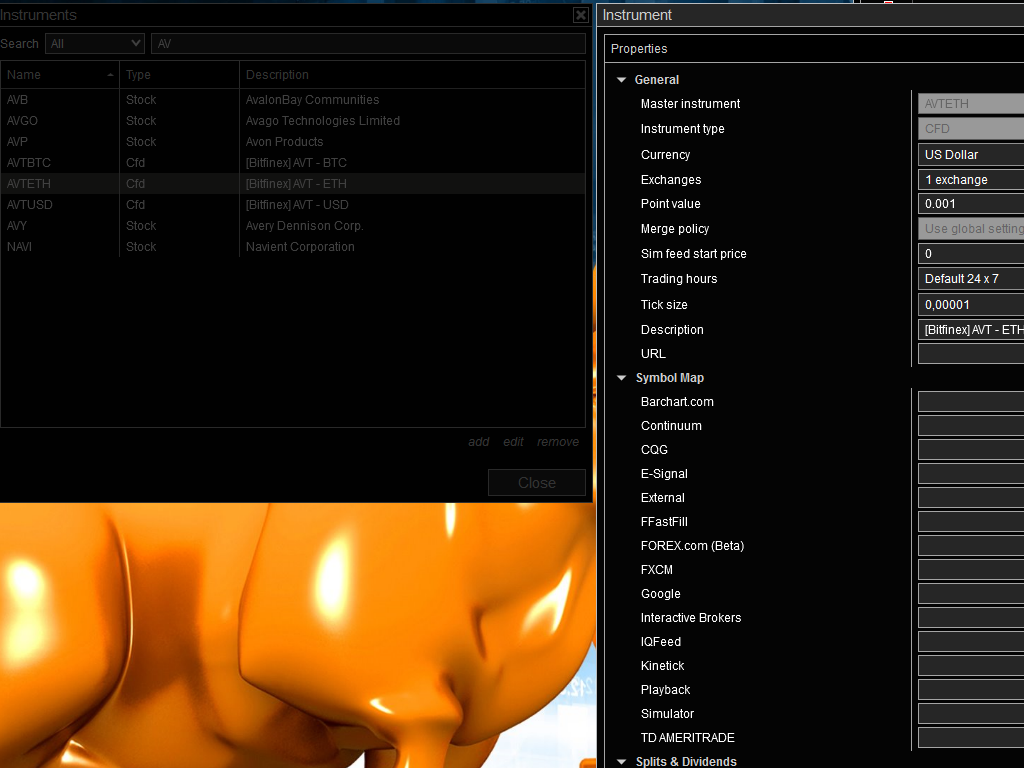The image size is (1024, 768).
Task: Select the AVP instrument row
Action: [293, 142]
